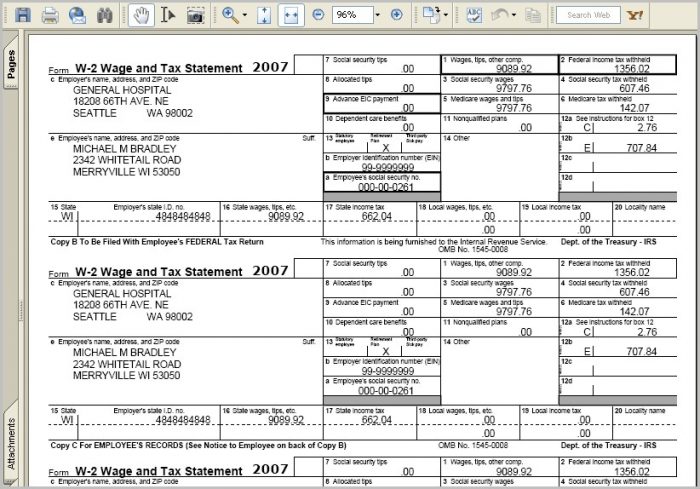The height and width of the screenshot is (489, 700).
Task: Save a copy with the floppy disk icon
Action: [23, 15]
